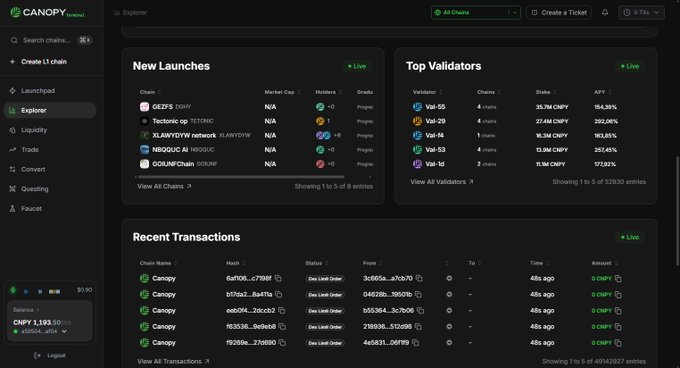The image size is (680, 368).
Task: Select Explorer in the sidebar
Action: tap(50, 110)
